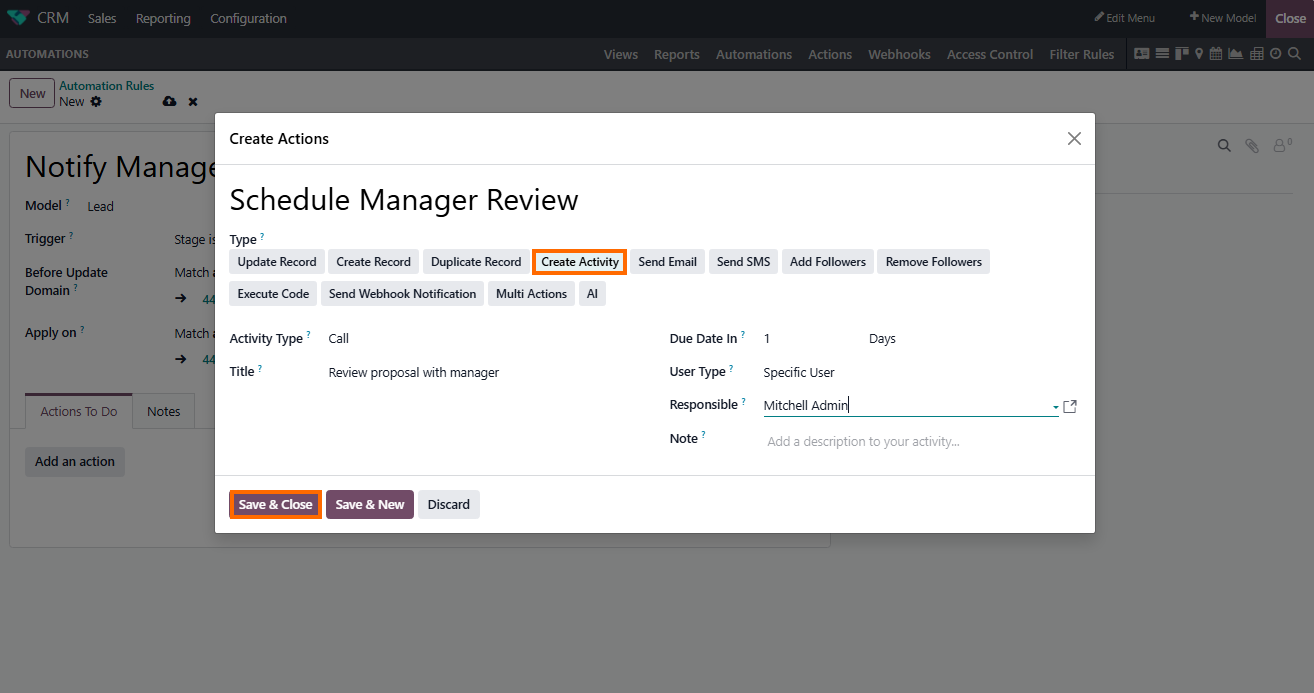Click the Note description field

919,441
